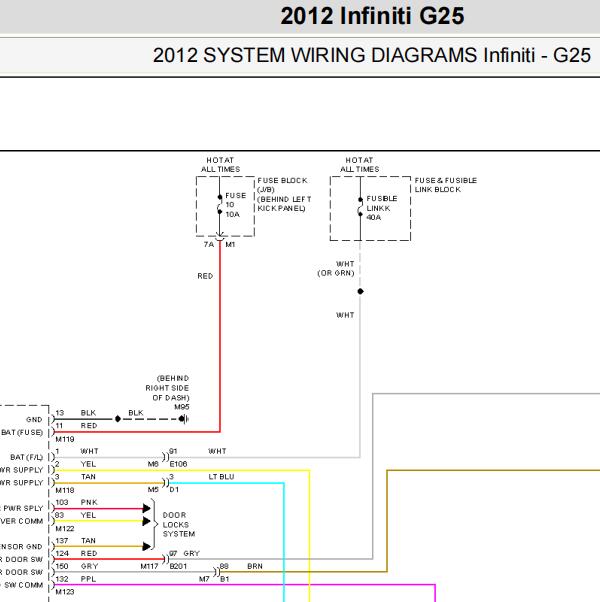Click the "FUSIBLE LINK K 40A" label
600x602 pixels.
[x=382, y=208]
